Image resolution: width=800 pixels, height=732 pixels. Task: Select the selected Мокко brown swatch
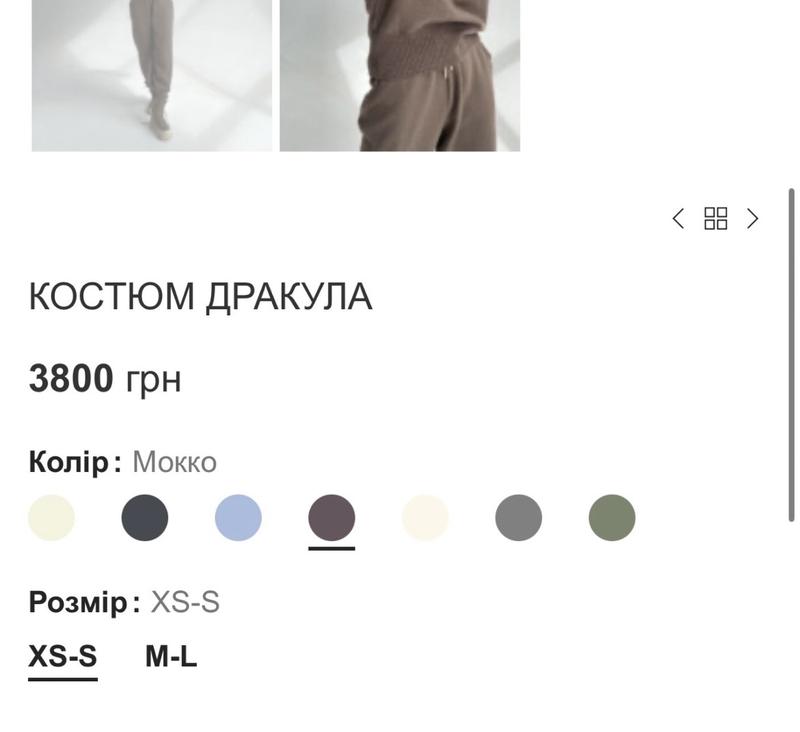(x=332, y=517)
